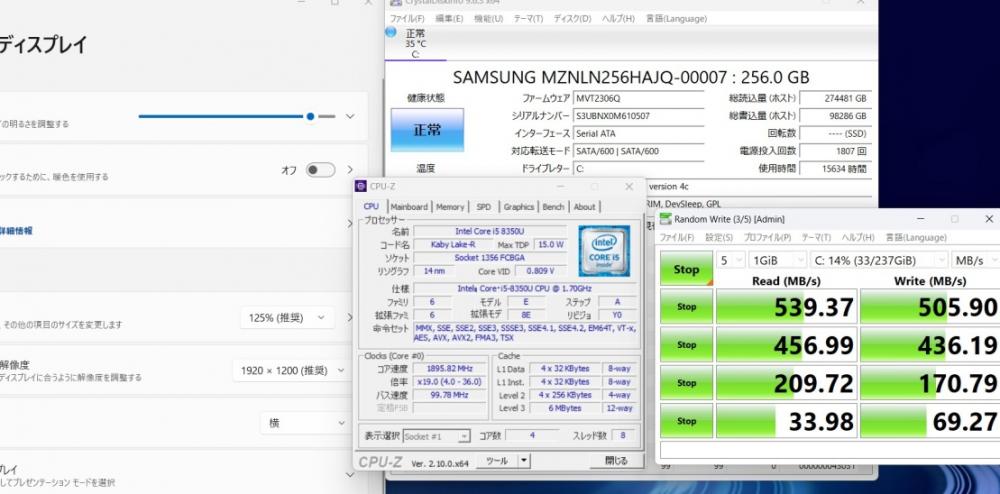1000x494 pixels.
Task: Click Stop button beside 33.98 read result
Action: pyautogui.click(x=686, y=421)
